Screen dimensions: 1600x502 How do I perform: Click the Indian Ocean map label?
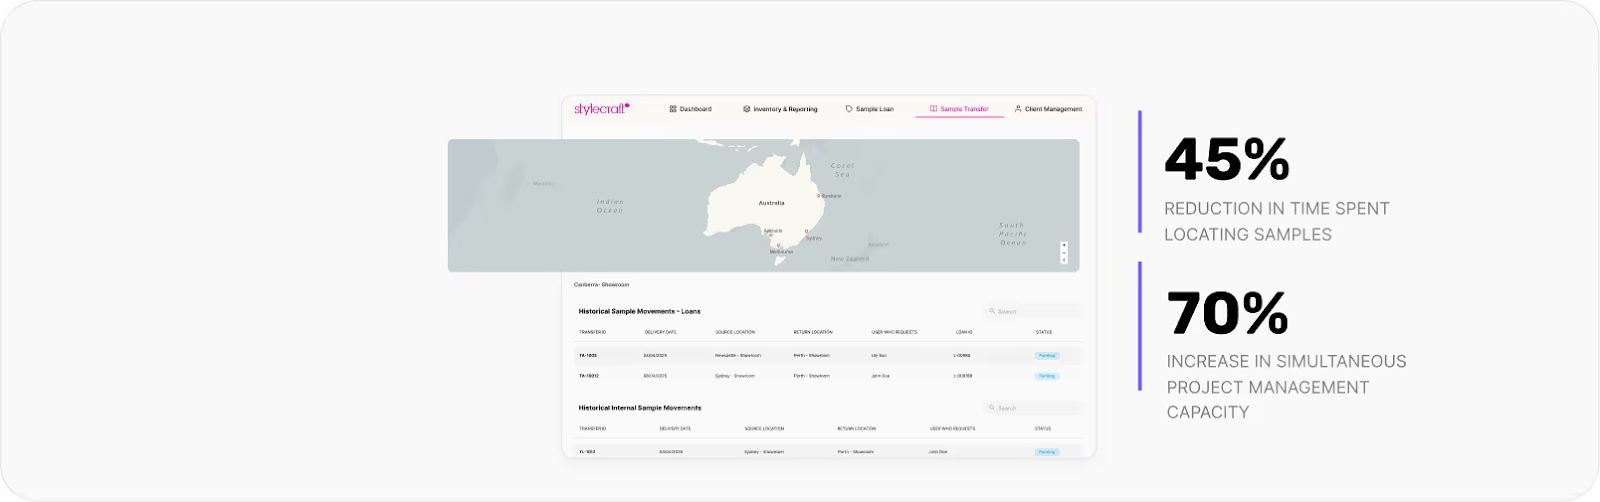(x=610, y=206)
